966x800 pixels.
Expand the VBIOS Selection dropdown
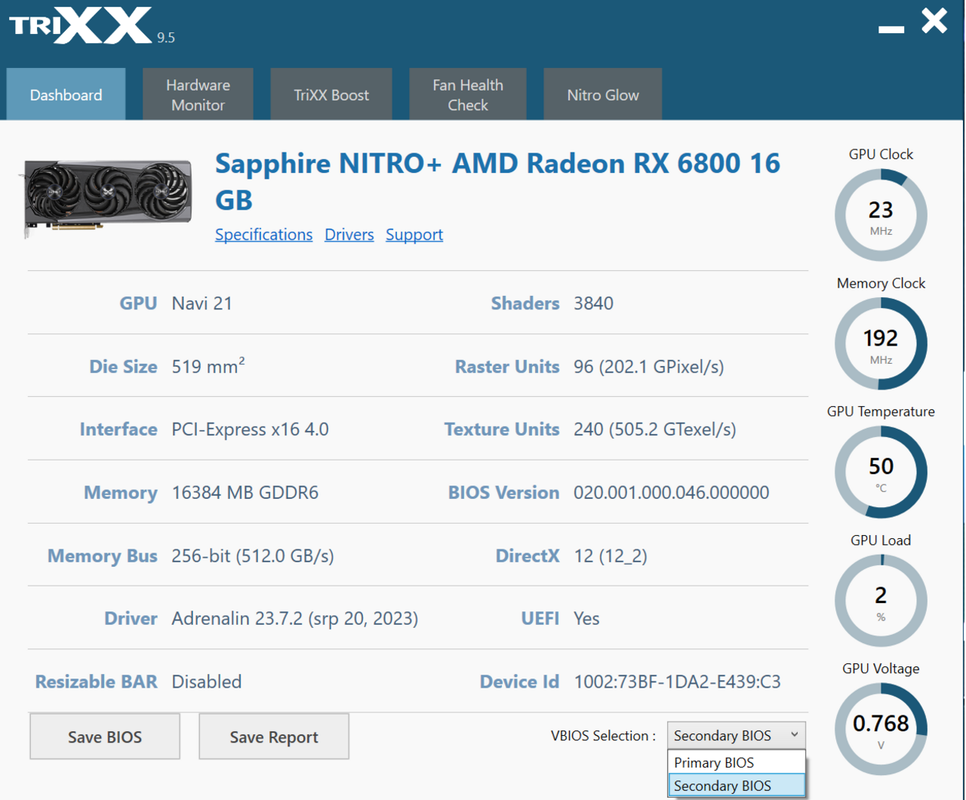tap(736, 735)
